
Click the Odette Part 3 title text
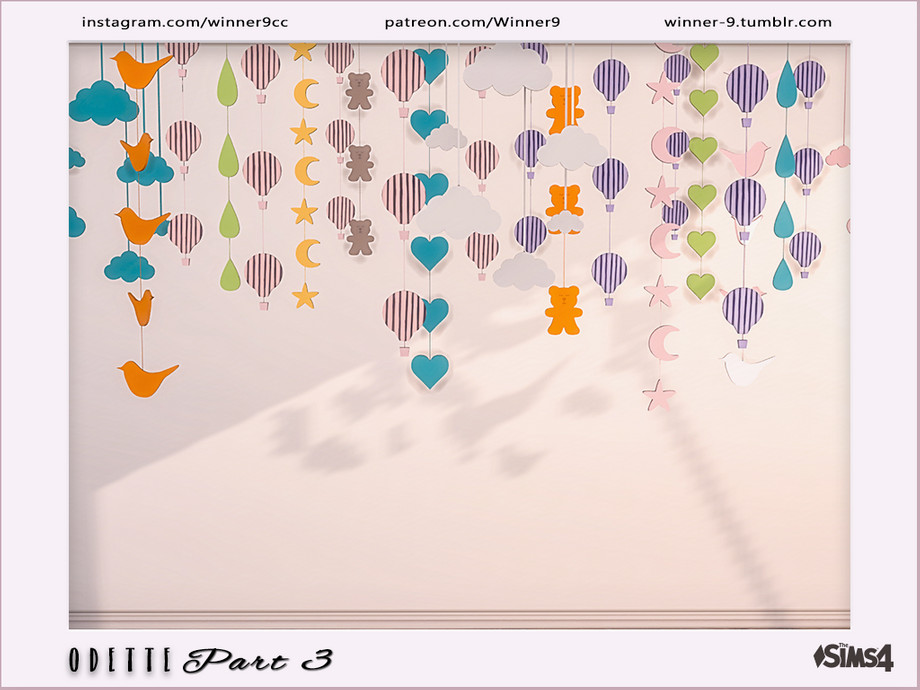[x=200, y=660]
